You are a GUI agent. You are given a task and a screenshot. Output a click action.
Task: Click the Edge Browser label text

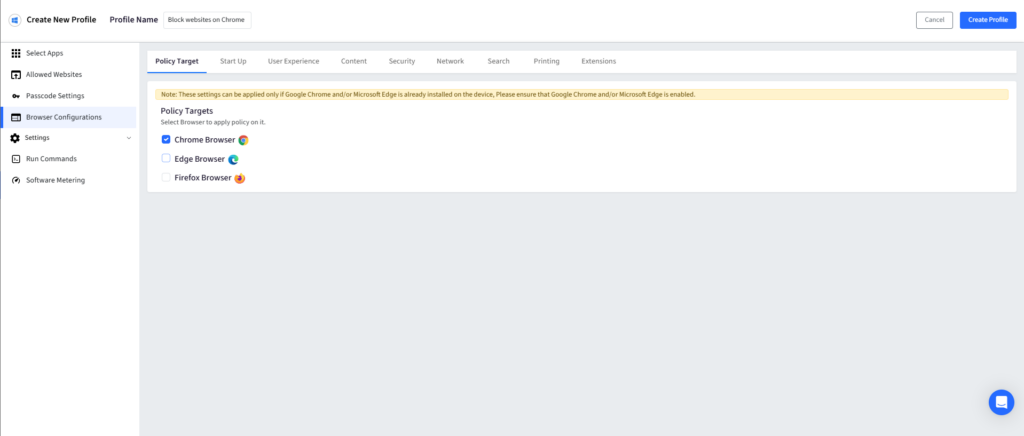tap(199, 159)
